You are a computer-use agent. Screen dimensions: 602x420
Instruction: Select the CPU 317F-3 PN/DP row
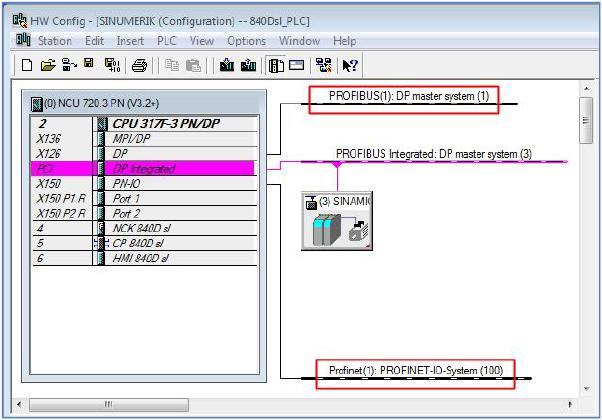tap(144, 124)
